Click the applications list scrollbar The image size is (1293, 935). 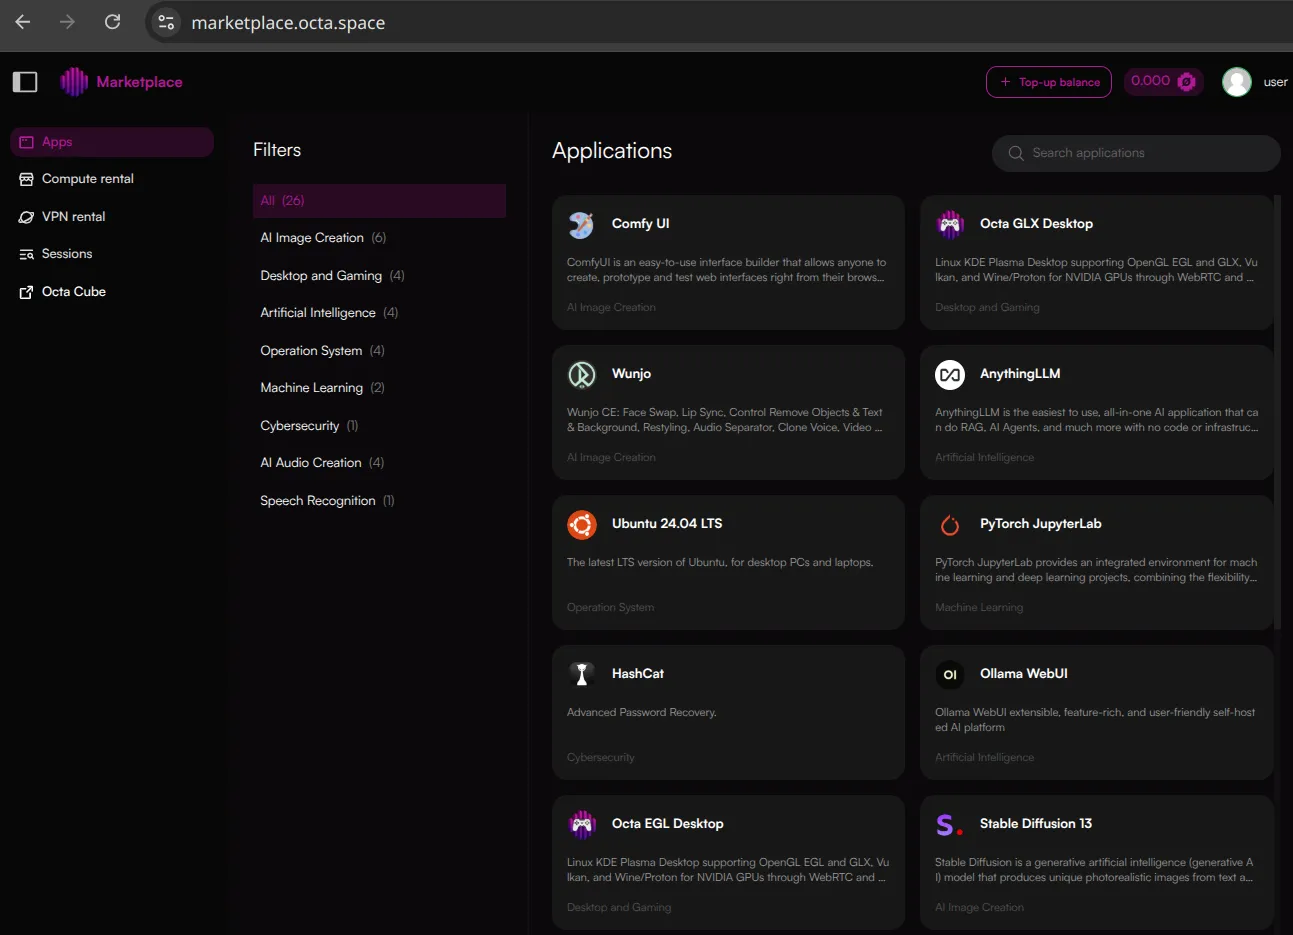point(1277,411)
